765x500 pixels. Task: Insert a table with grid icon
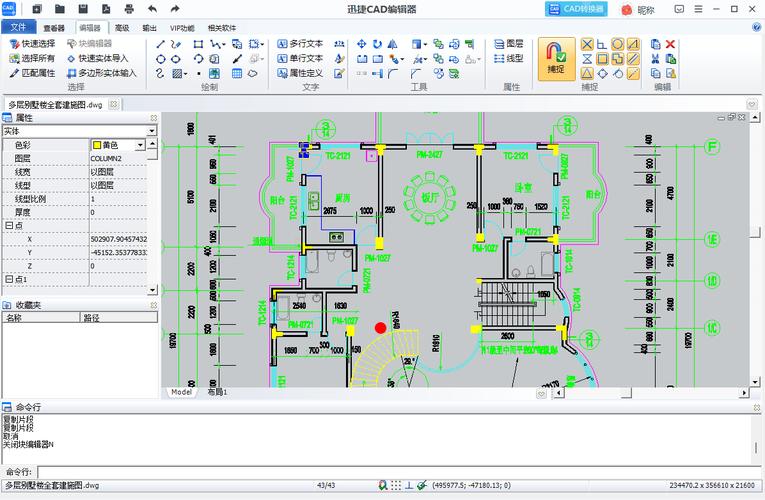pos(237,74)
